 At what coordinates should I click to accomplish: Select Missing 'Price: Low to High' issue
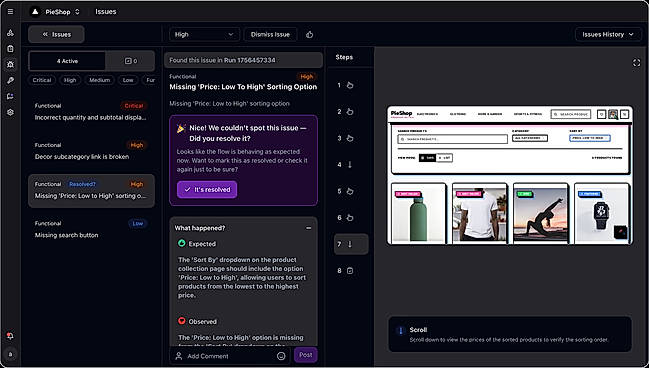91,190
